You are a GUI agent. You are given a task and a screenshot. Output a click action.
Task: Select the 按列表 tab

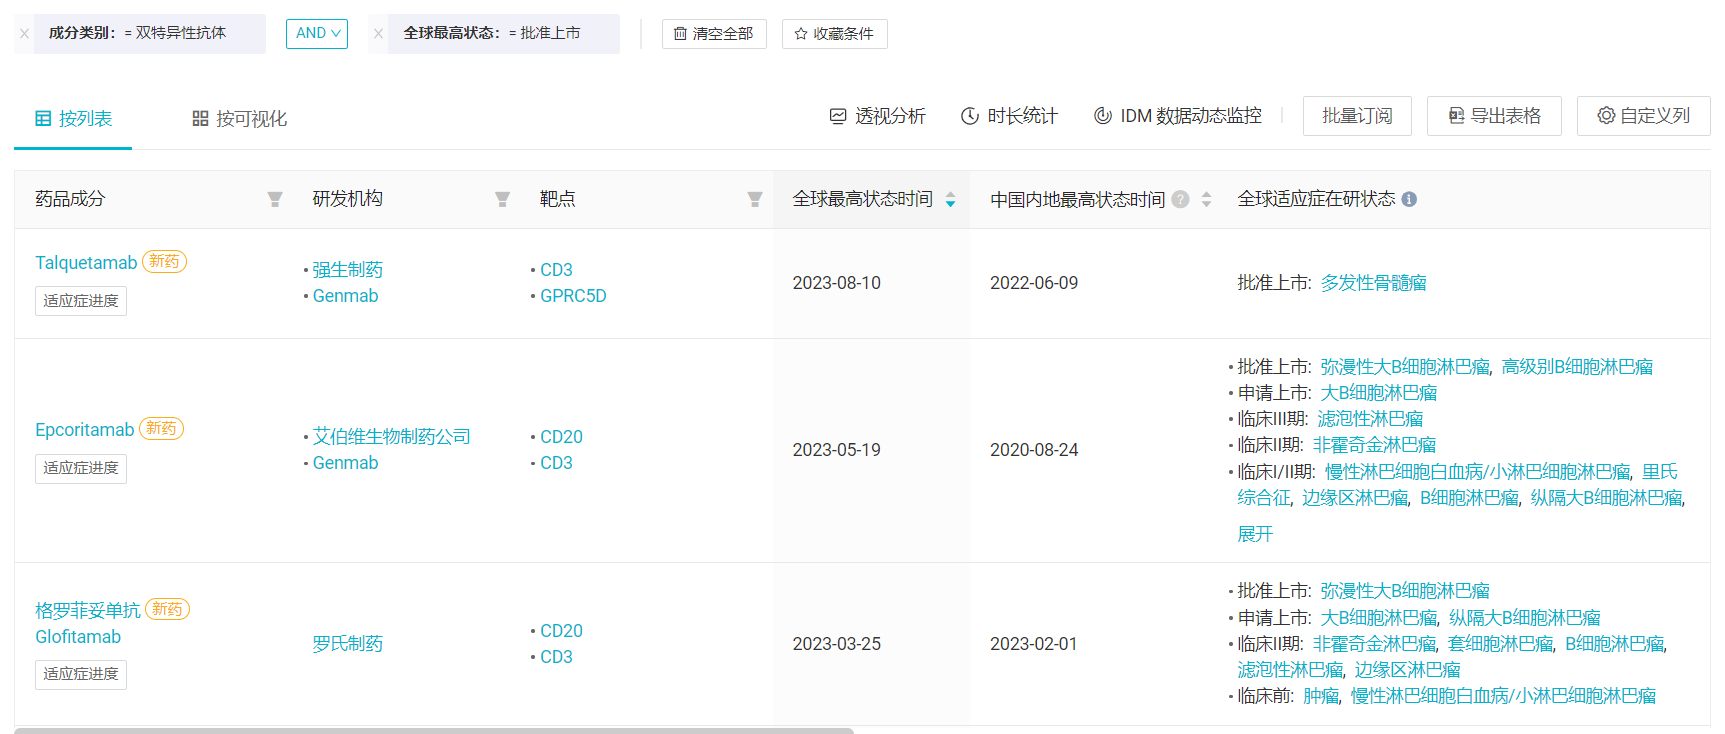(73, 119)
